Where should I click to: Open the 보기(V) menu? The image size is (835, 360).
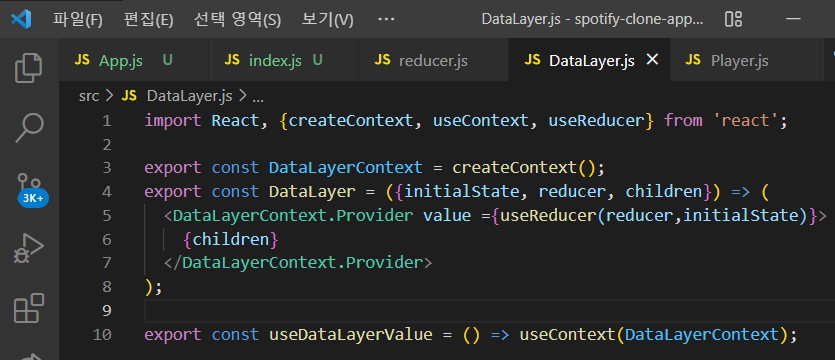click(x=328, y=20)
